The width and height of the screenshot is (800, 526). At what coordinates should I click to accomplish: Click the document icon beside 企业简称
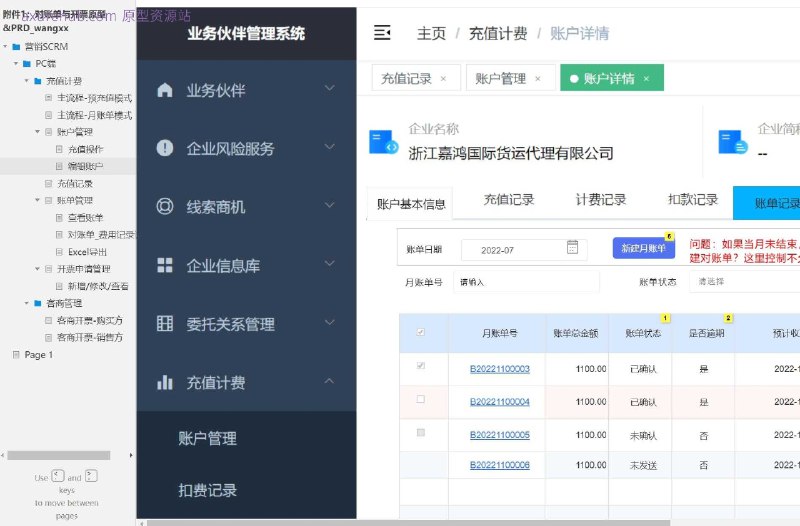733,142
